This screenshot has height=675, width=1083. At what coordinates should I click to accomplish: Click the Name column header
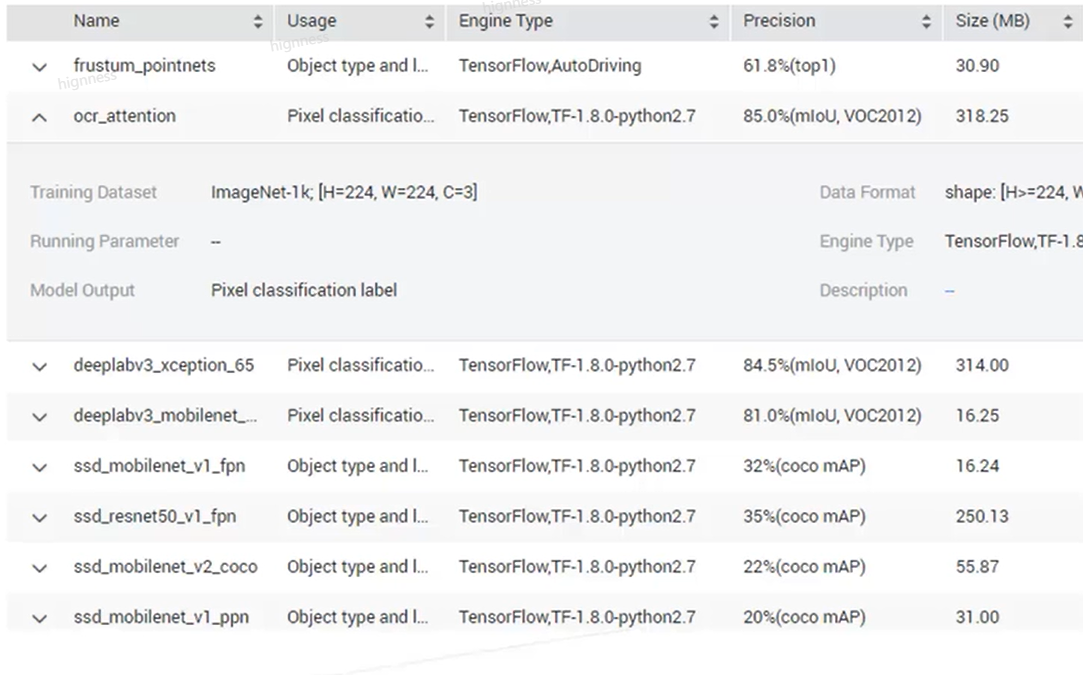96,21
